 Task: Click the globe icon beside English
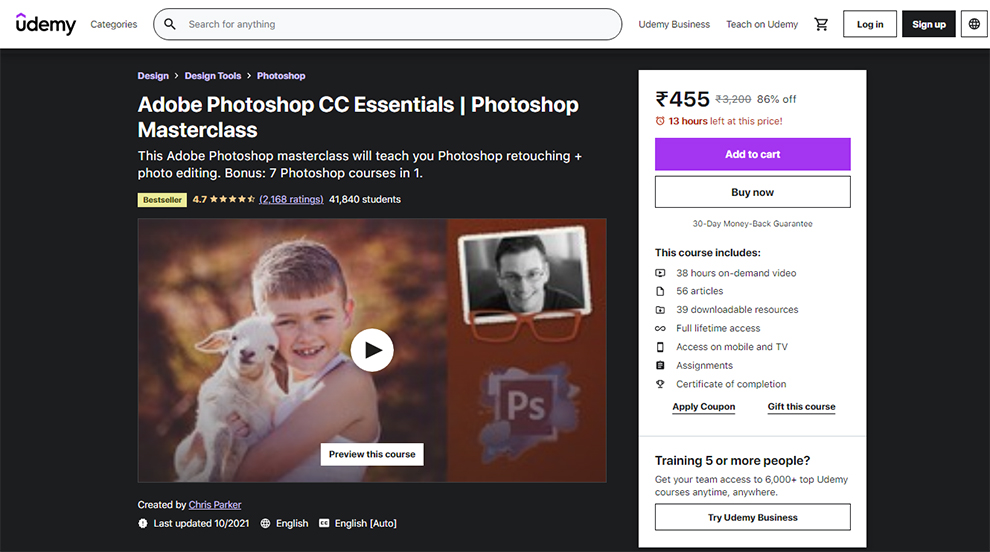tap(265, 523)
